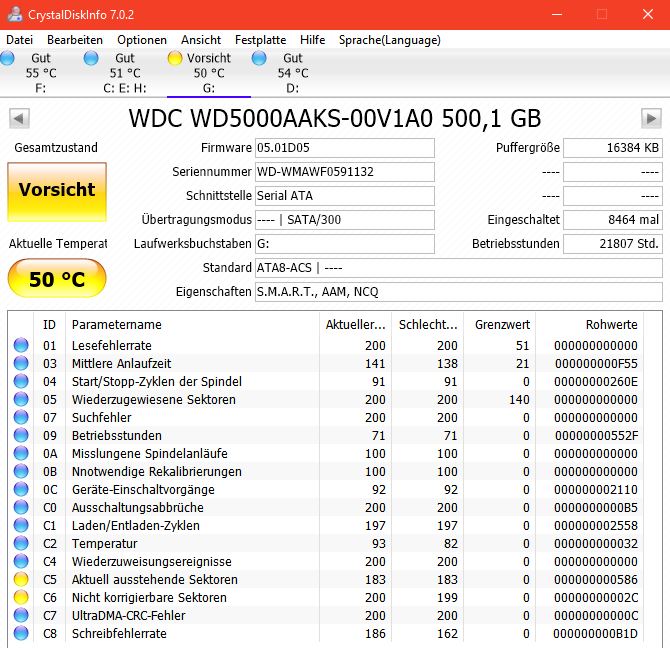Click status icon of UltraDMA-CRC-Fehler row
Image resolution: width=670 pixels, height=648 pixels.
[x=21, y=615]
